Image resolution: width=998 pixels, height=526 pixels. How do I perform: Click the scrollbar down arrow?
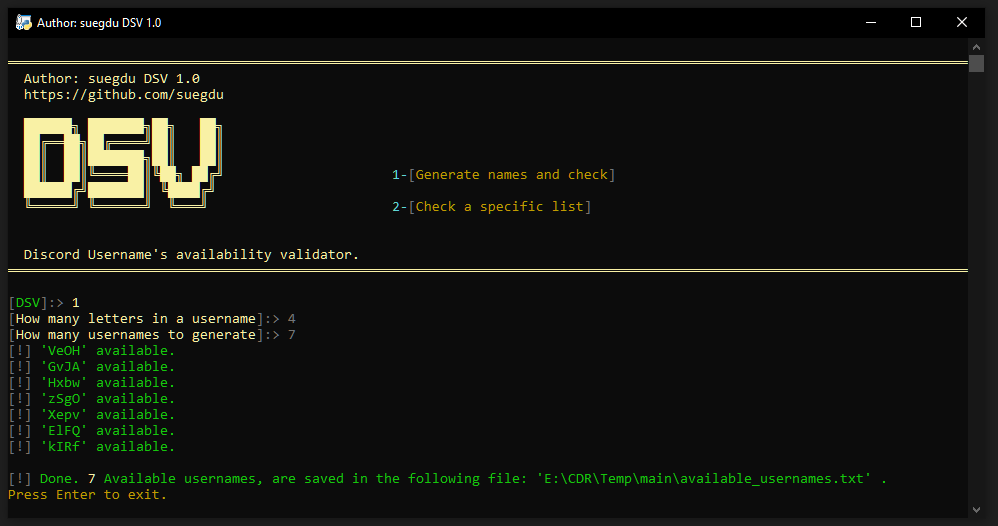(x=976, y=509)
